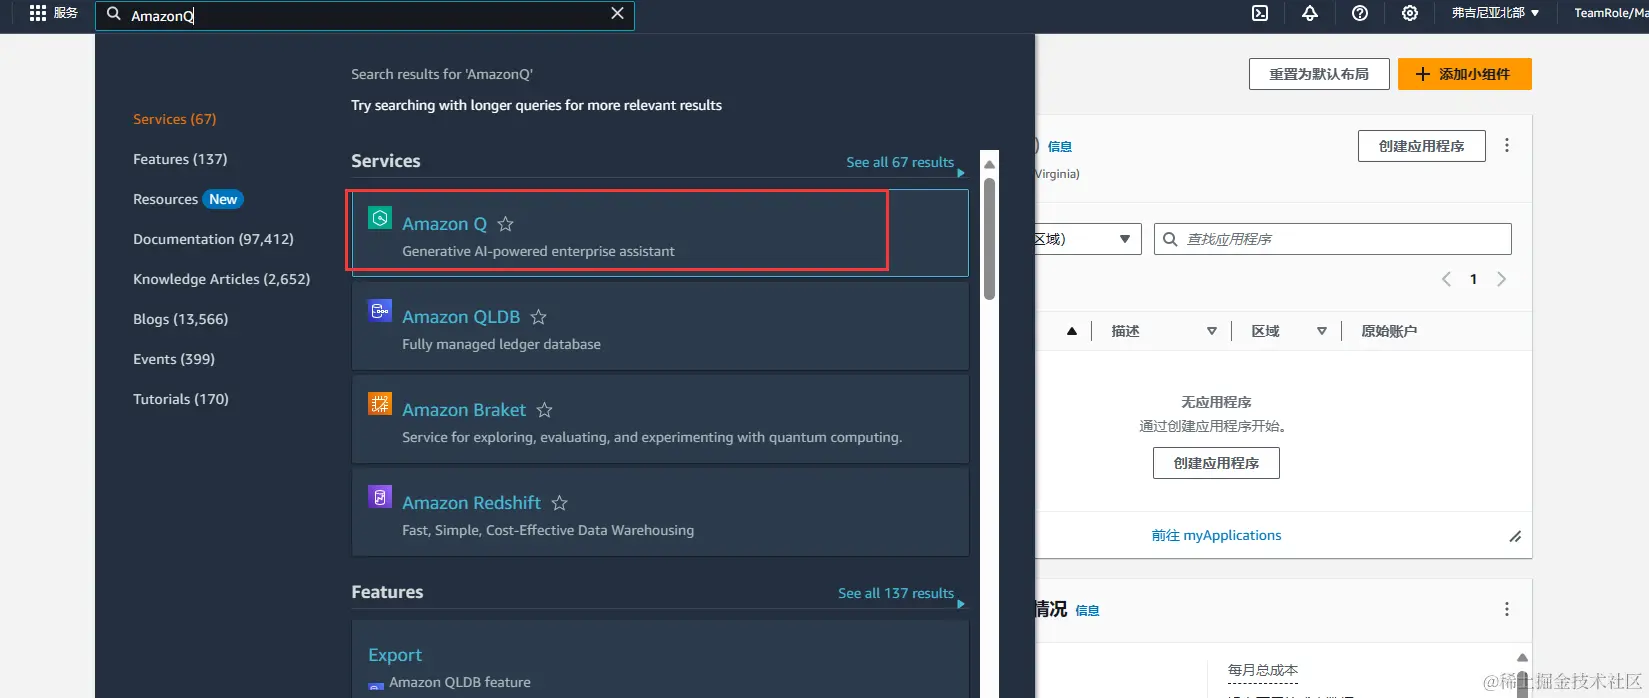Select Features (137) filter
1649x698 pixels.
pos(180,159)
